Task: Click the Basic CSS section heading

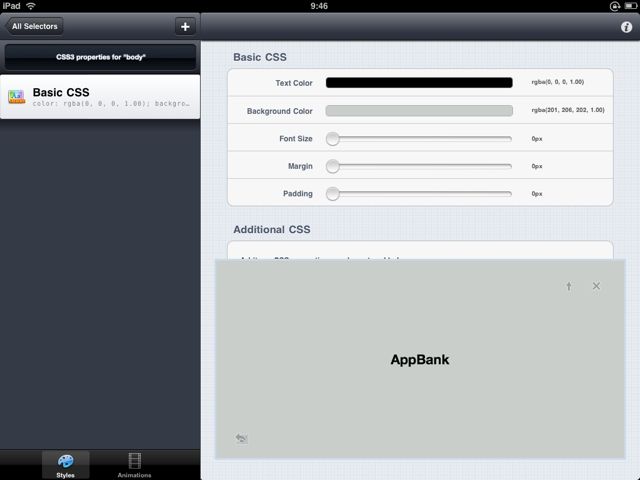Action: click(260, 57)
